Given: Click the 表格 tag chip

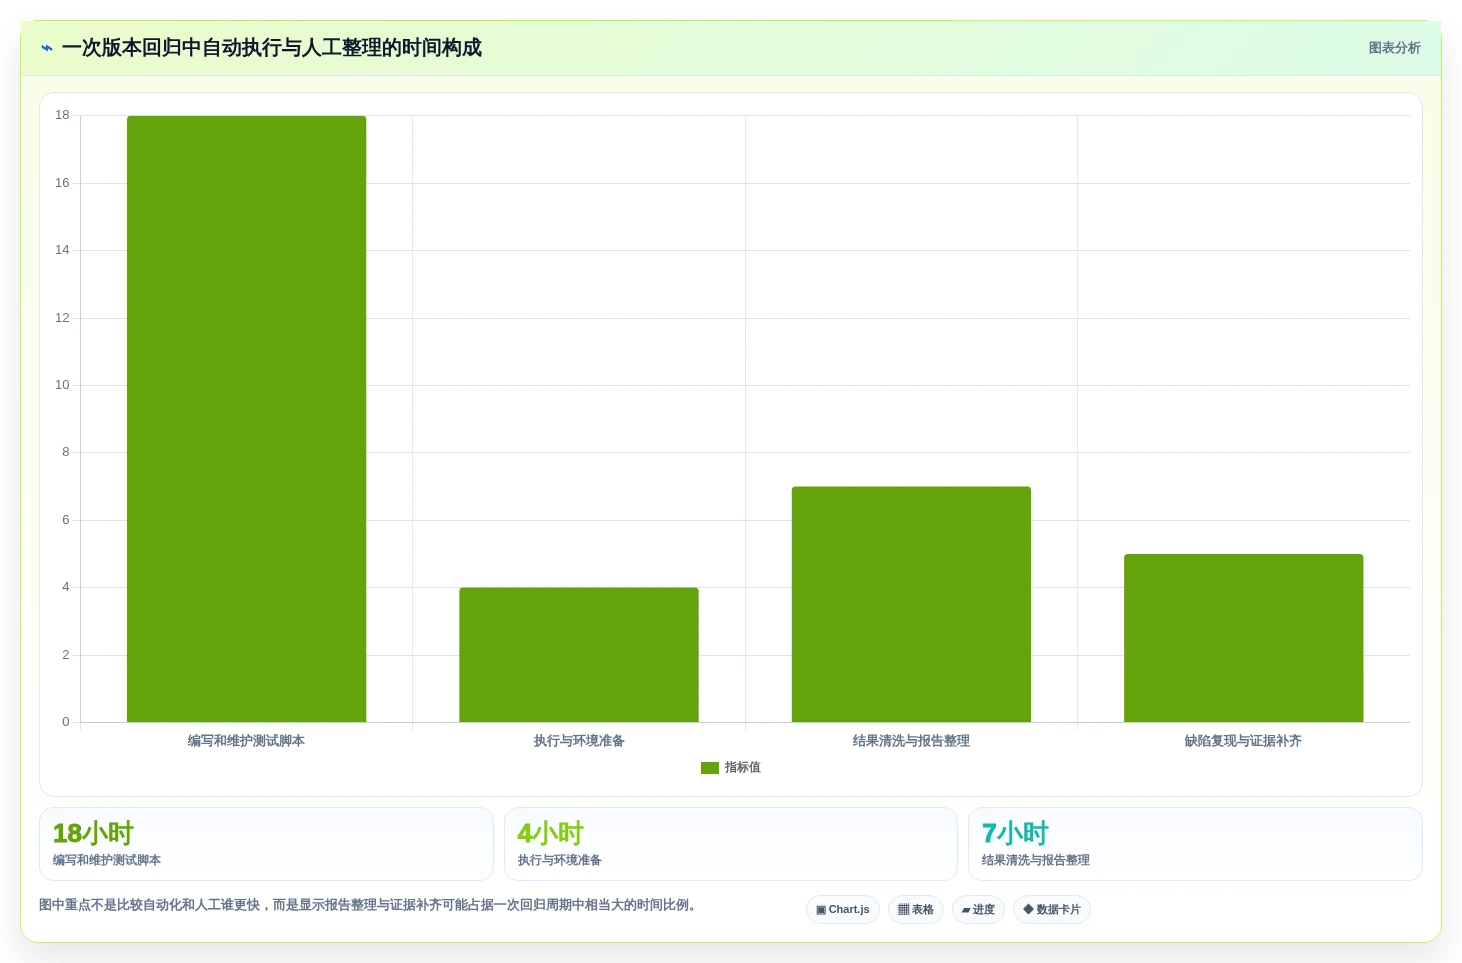Looking at the screenshot, I should [x=916, y=910].
